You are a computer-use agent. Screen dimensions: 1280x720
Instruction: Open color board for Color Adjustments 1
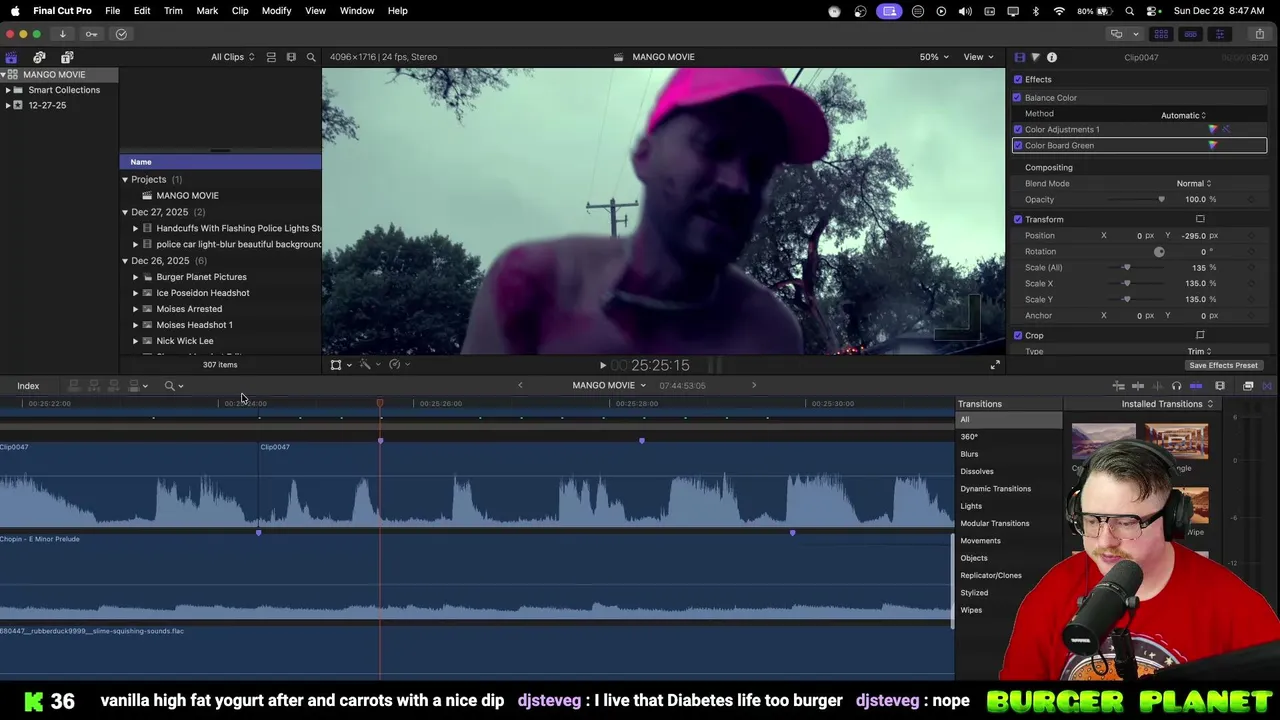click(x=1213, y=129)
